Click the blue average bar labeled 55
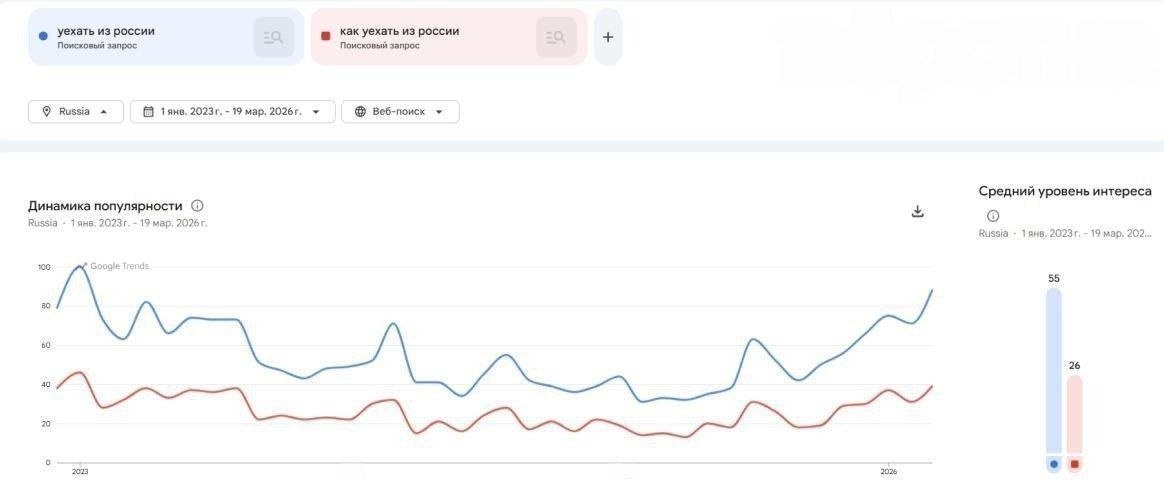Image resolution: width=1164 pixels, height=496 pixels. coord(1053,371)
